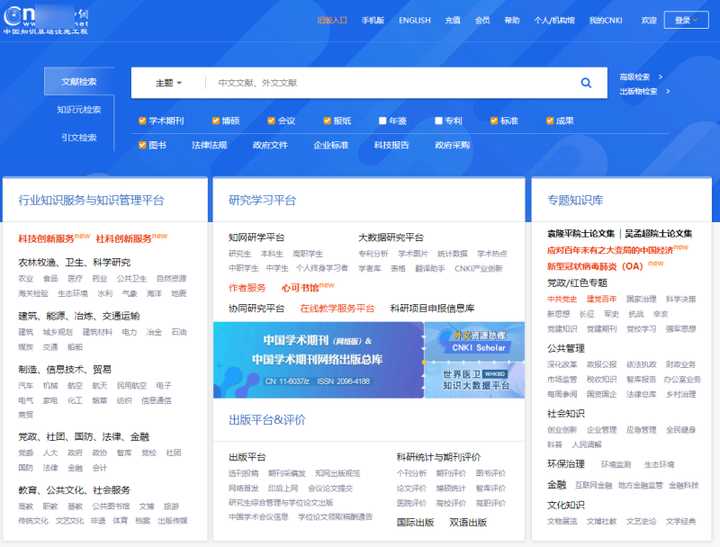Uncheck the 图书 checkbox

click(143, 145)
